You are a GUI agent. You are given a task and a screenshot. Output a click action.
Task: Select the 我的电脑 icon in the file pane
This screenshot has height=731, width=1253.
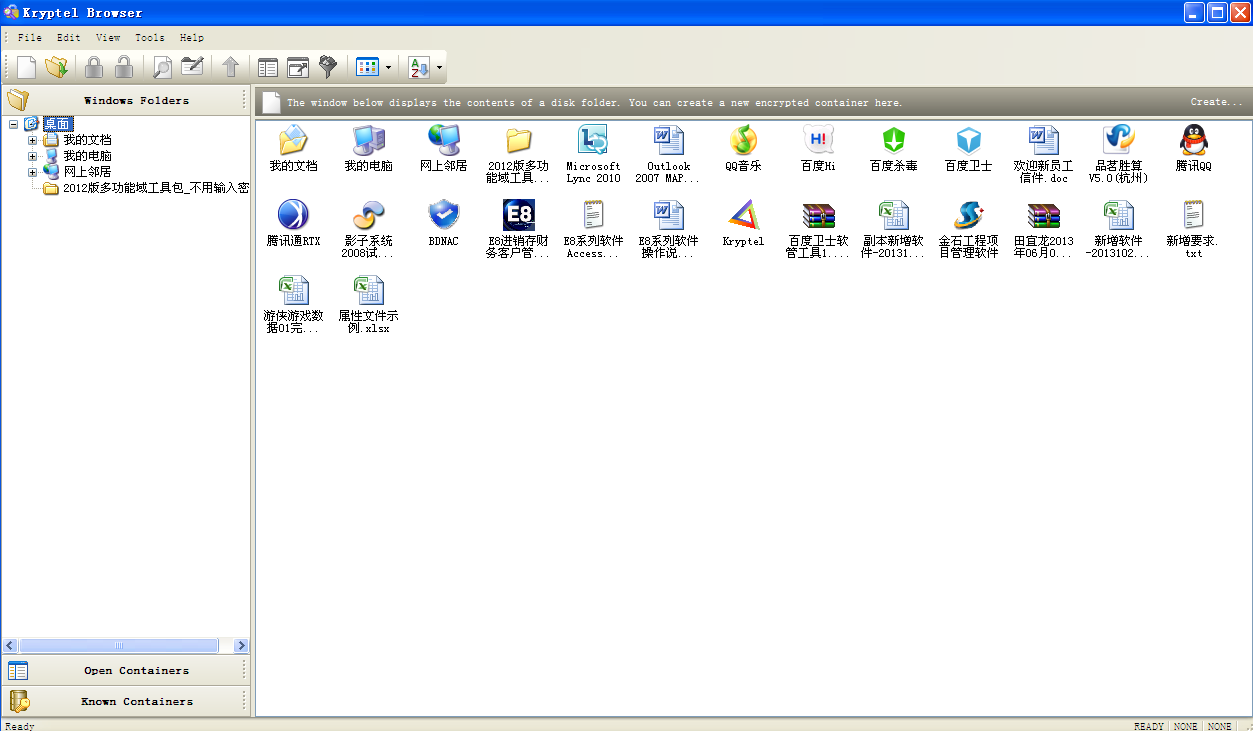[x=368, y=148]
